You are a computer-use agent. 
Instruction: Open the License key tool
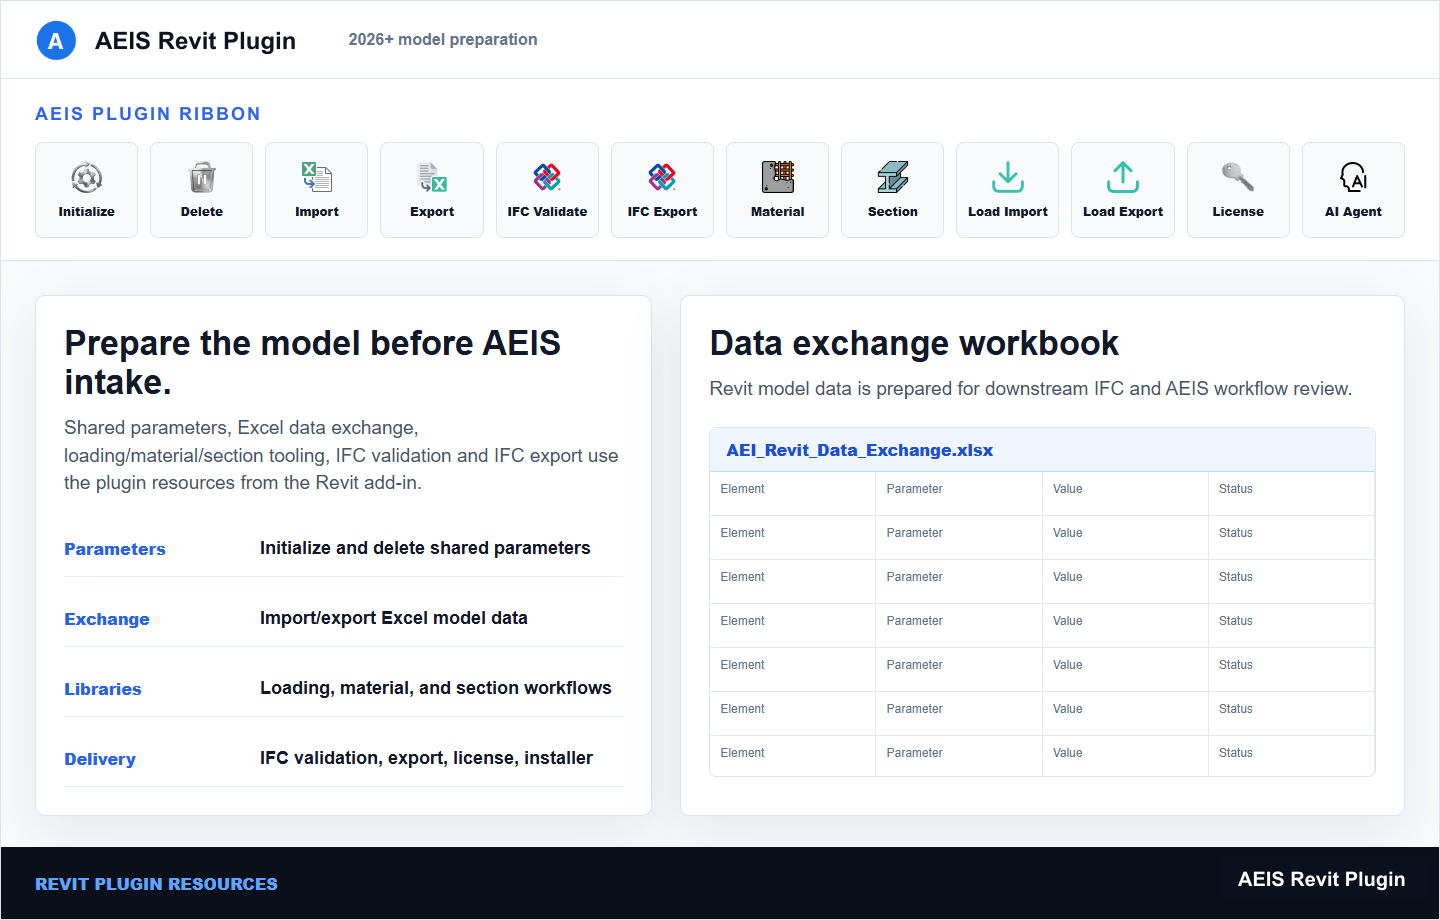pyautogui.click(x=1238, y=190)
